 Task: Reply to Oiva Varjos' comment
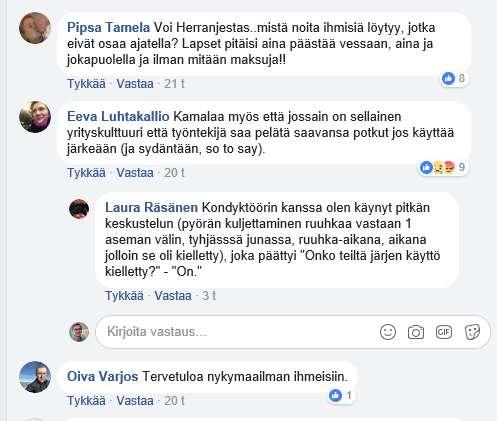pos(135,400)
